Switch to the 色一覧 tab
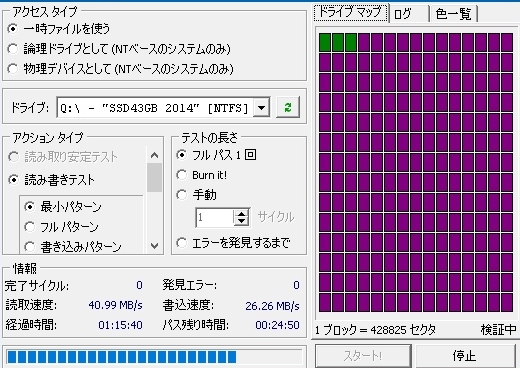 tap(454, 14)
